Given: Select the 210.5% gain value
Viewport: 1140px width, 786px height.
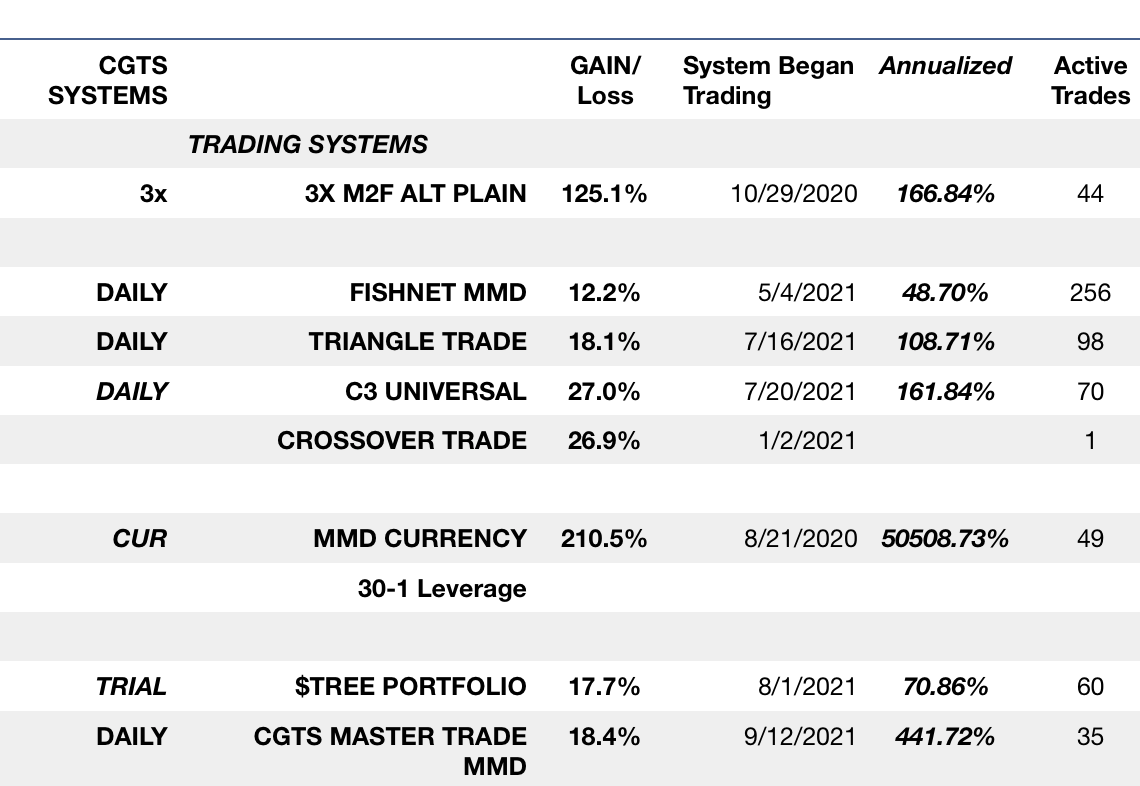Looking at the screenshot, I should (603, 538).
